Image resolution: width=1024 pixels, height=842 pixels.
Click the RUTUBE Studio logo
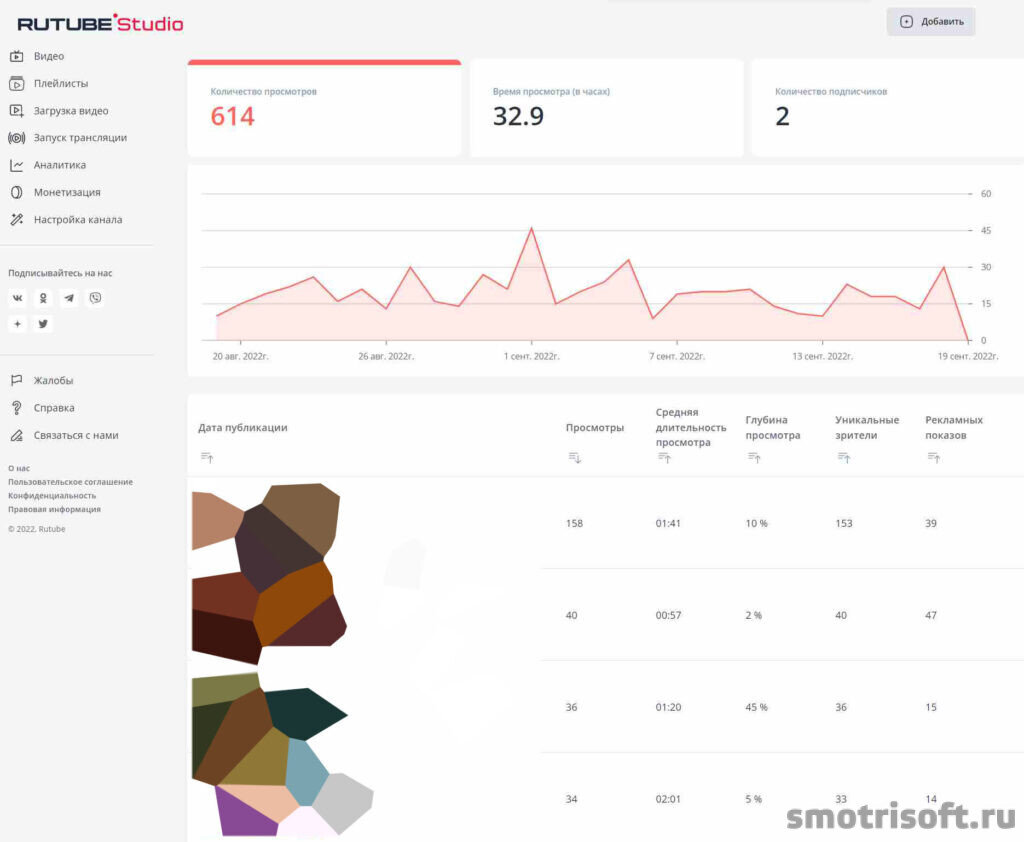[101, 24]
